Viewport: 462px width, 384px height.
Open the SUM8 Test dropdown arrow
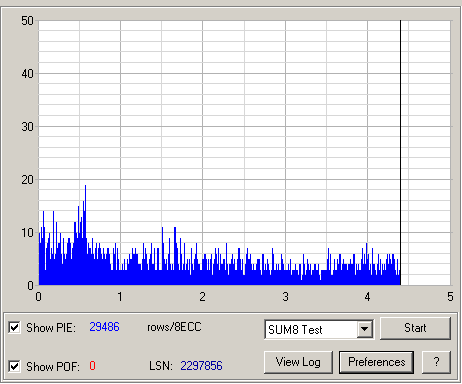pyautogui.click(x=365, y=329)
